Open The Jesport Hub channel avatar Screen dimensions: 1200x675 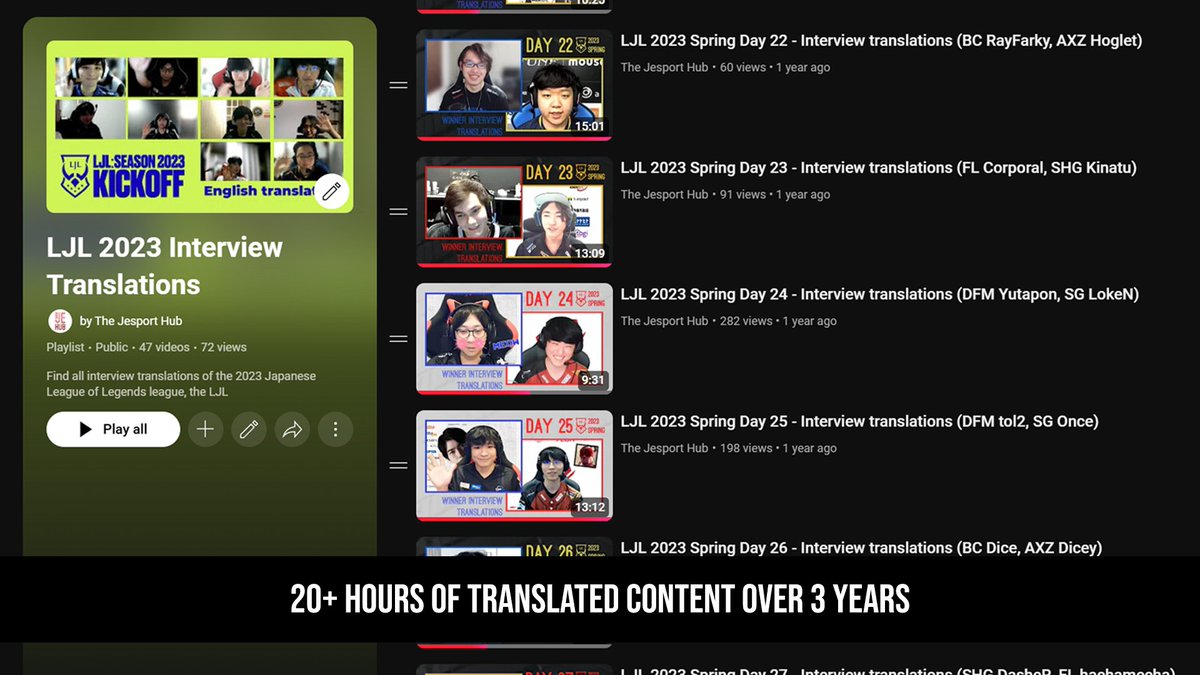[x=60, y=321]
